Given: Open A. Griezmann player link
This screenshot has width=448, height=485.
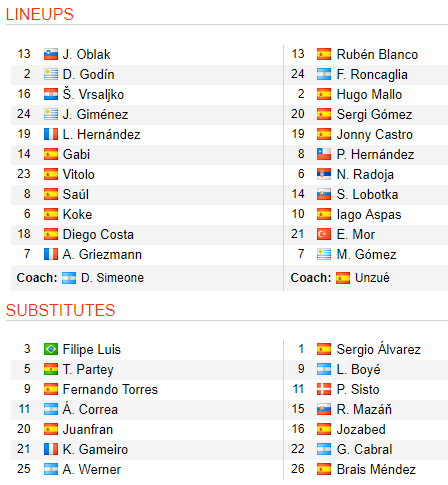Looking at the screenshot, I should [x=102, y=254].
